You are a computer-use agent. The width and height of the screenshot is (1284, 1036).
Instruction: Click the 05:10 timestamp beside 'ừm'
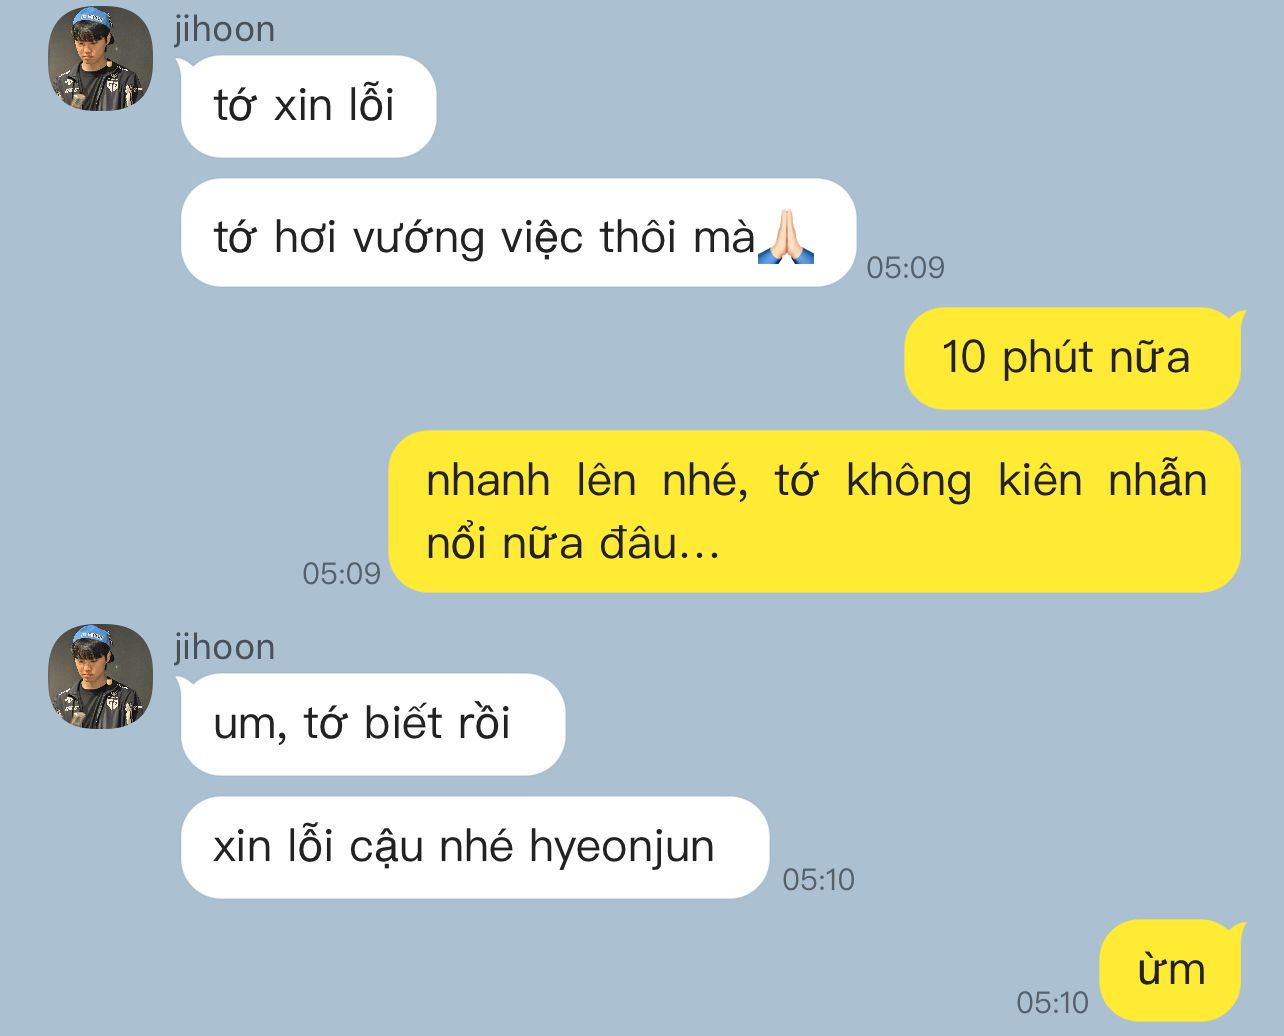point(1052,1002)
